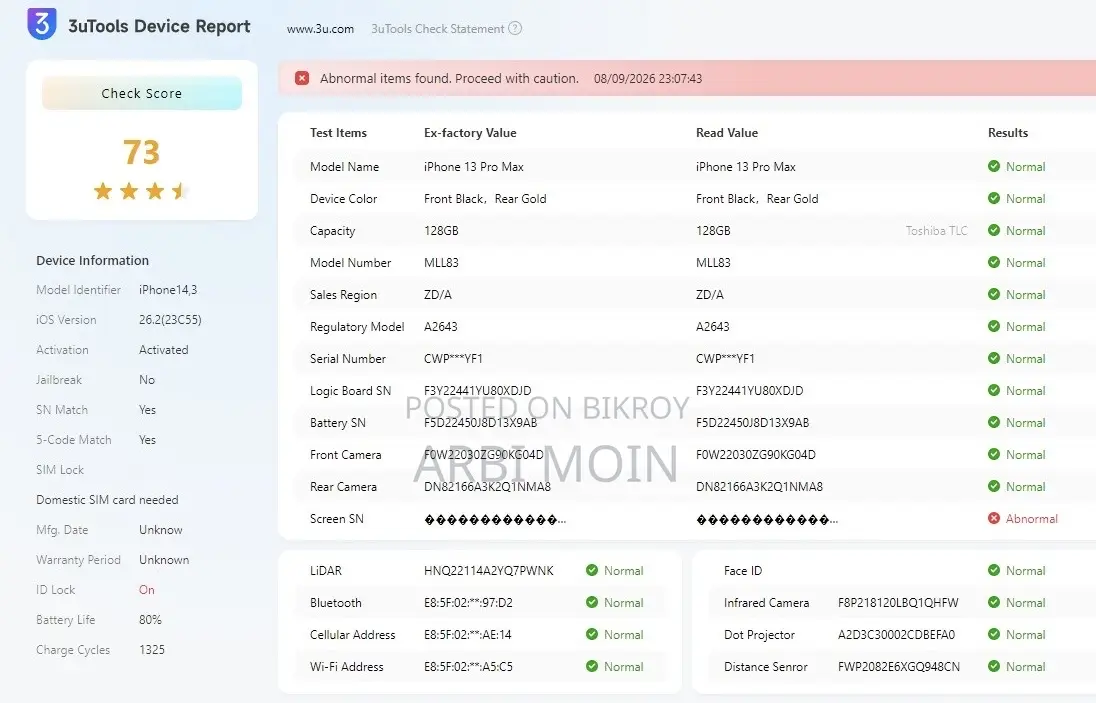Click the Serial Number read value CWP***YF1

[x=725, y=359]
